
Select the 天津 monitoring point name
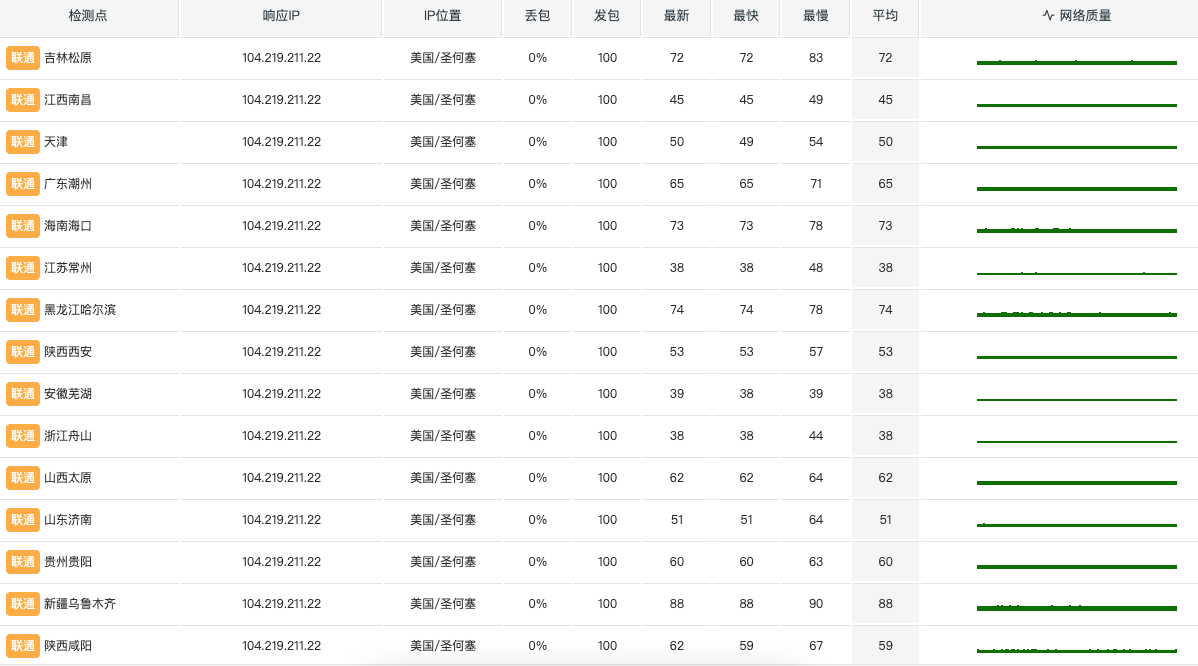[x=56, y=142]
